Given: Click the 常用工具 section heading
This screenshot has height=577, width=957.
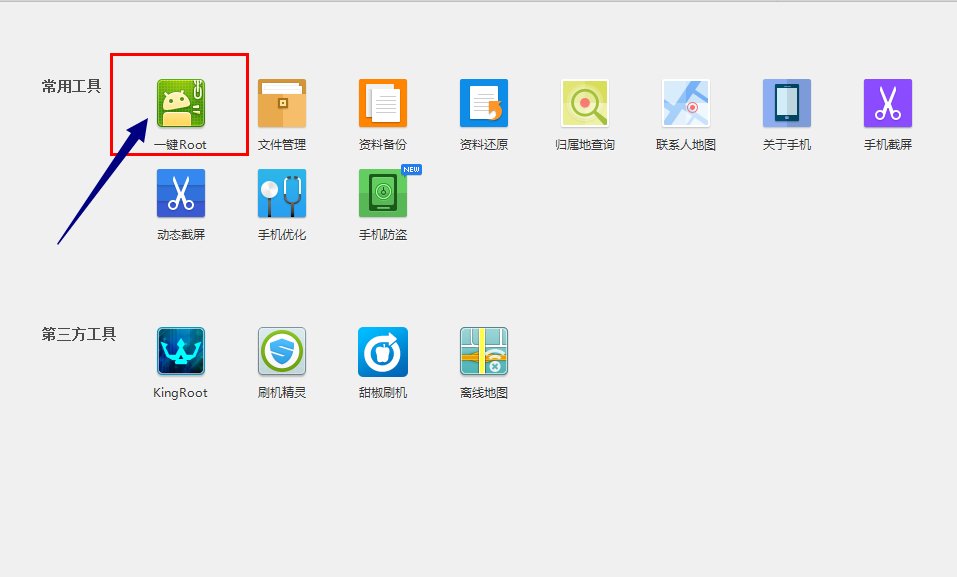Looking at the screenshot, I should click(72, 86).
